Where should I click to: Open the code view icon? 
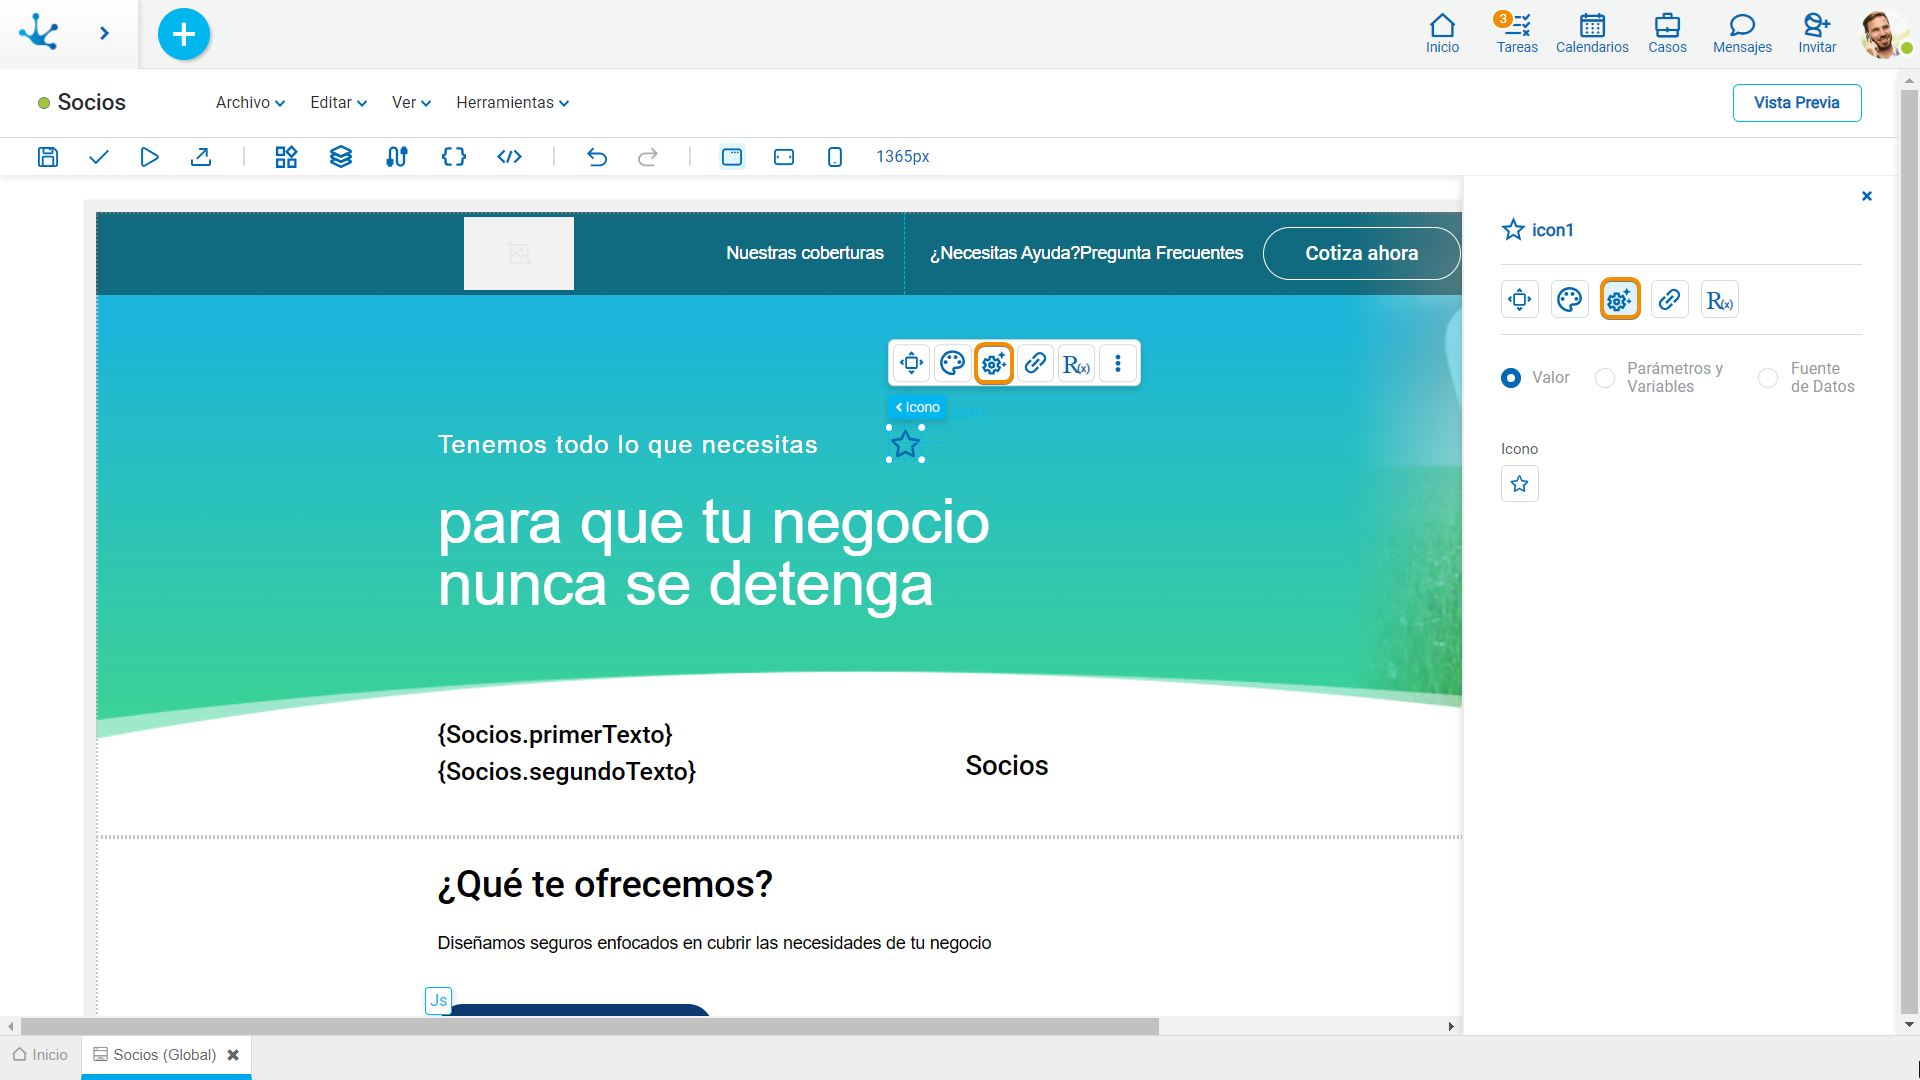[510, 157]
